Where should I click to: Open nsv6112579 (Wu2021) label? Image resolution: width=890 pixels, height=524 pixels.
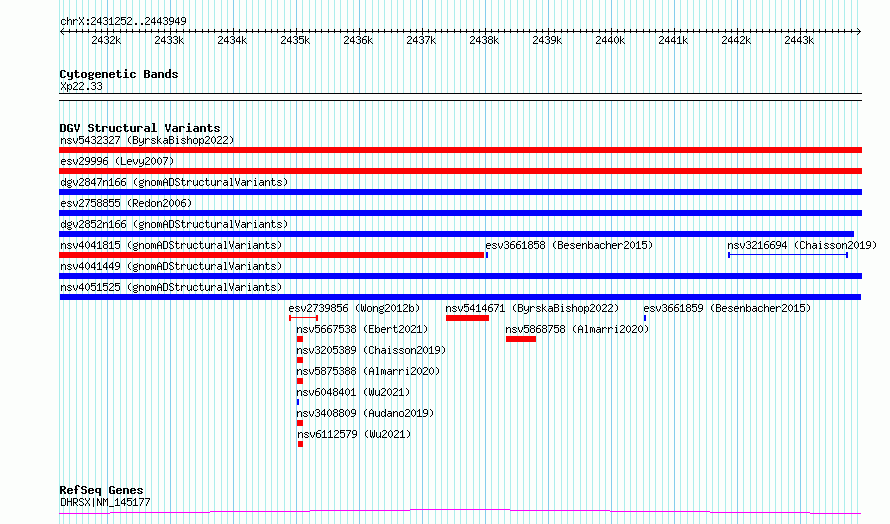coord(354,434)
